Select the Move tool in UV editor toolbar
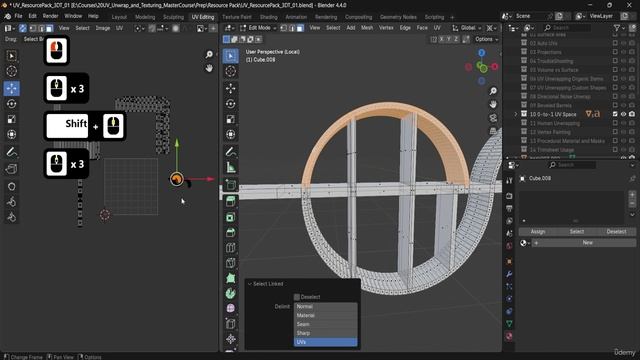Image resolution: width=640 pixels, height=360 pixels. (11, 88)
